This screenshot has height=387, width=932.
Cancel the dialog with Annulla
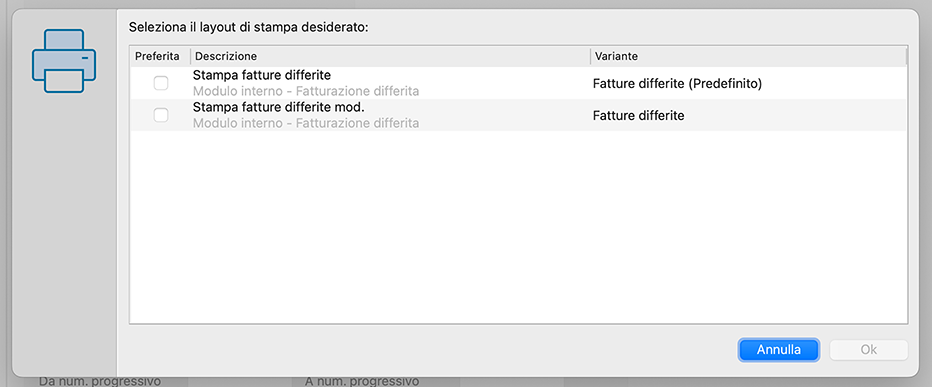click(779, 350)
